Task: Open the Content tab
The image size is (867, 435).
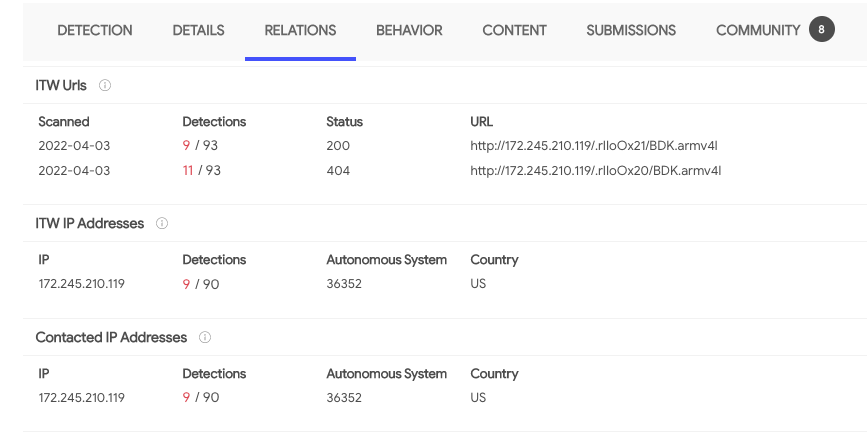Action: click(x=514, y=31)
